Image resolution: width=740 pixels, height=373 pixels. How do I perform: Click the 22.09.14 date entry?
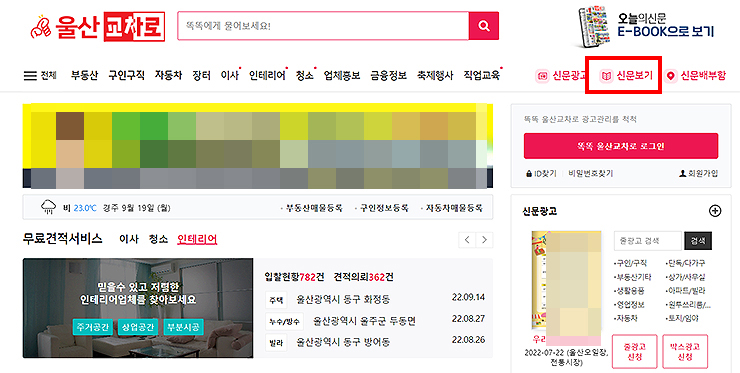(x=468, y=297)
